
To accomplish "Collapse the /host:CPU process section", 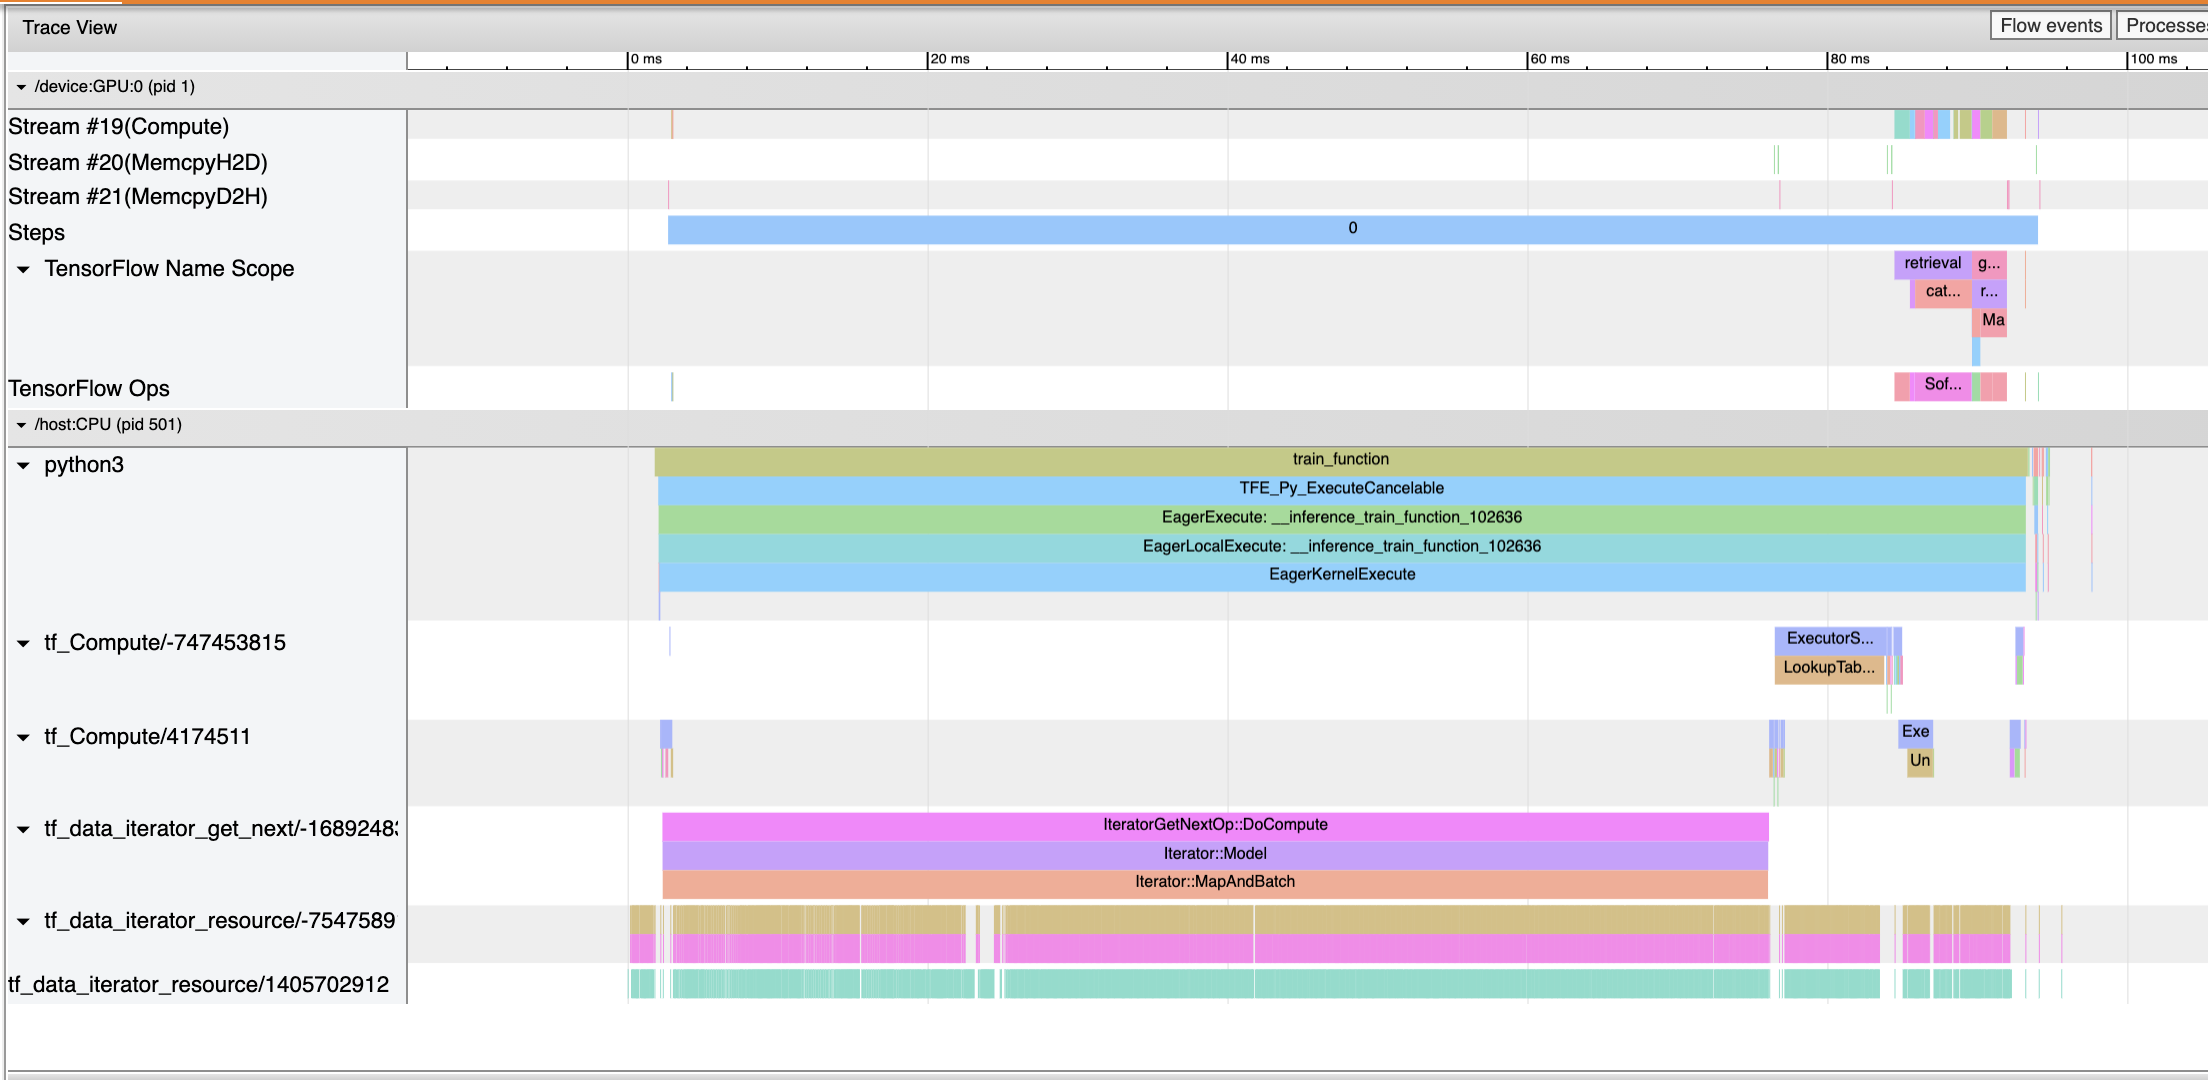I will [21, 425].
